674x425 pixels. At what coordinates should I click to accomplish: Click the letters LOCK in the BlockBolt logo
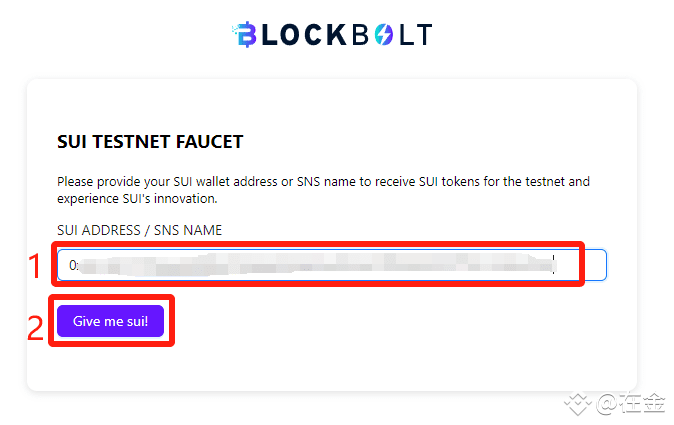[x=304, y=35]
